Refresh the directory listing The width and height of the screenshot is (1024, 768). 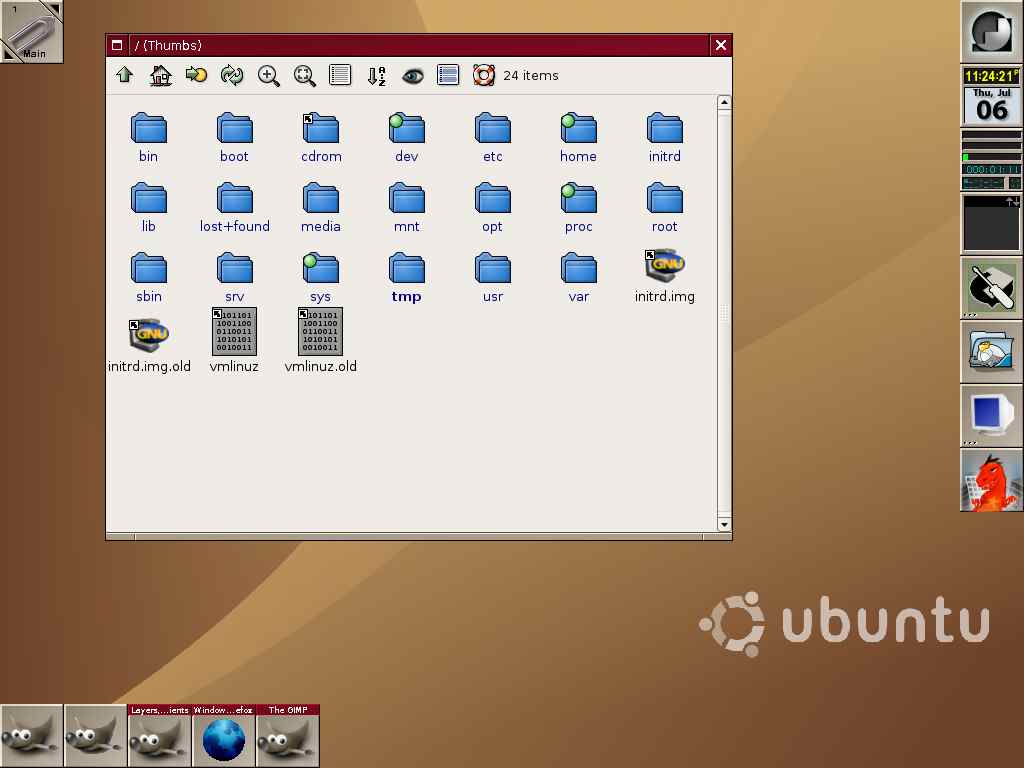point(232,76)
